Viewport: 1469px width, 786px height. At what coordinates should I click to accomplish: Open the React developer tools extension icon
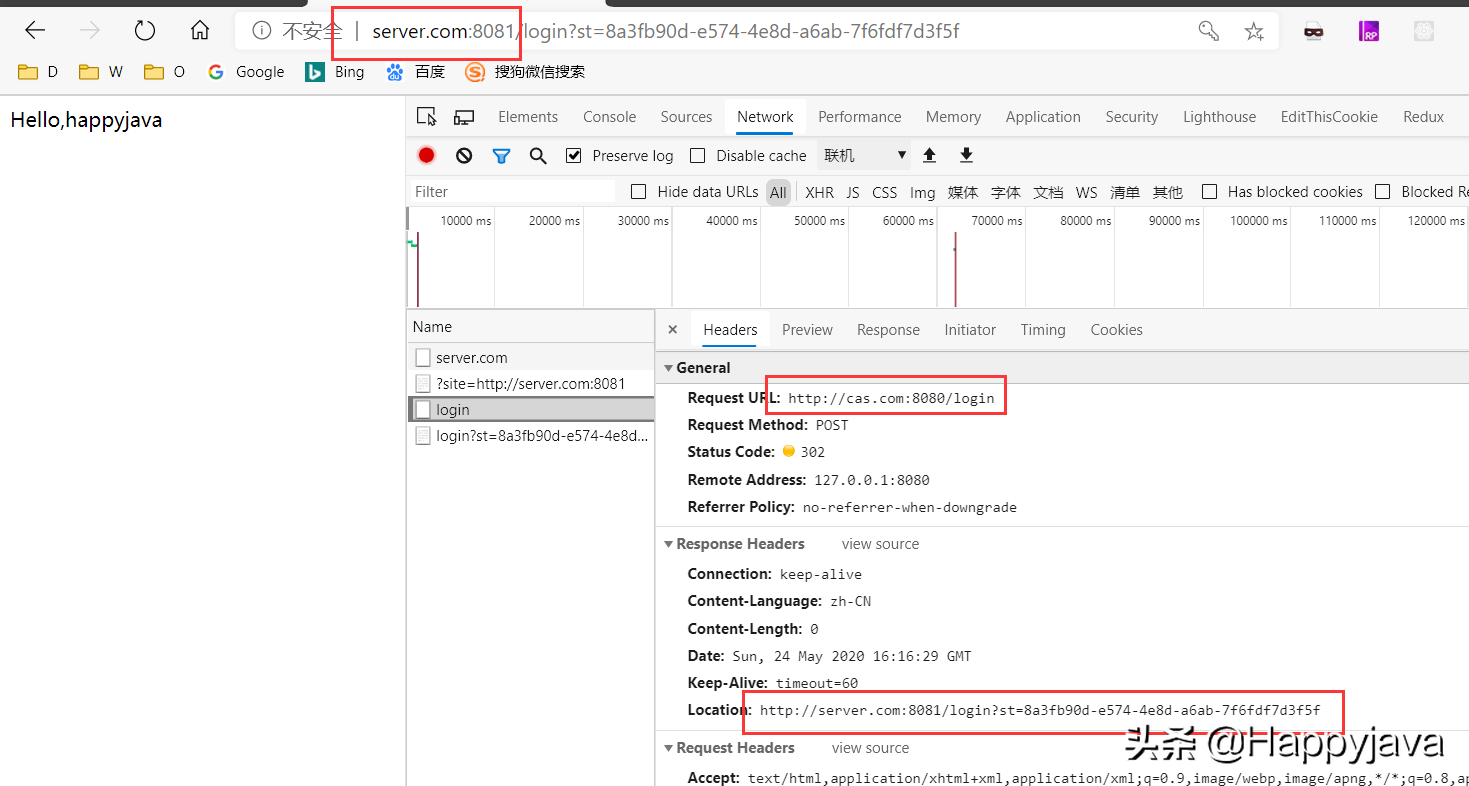(x=1424, y=32)
